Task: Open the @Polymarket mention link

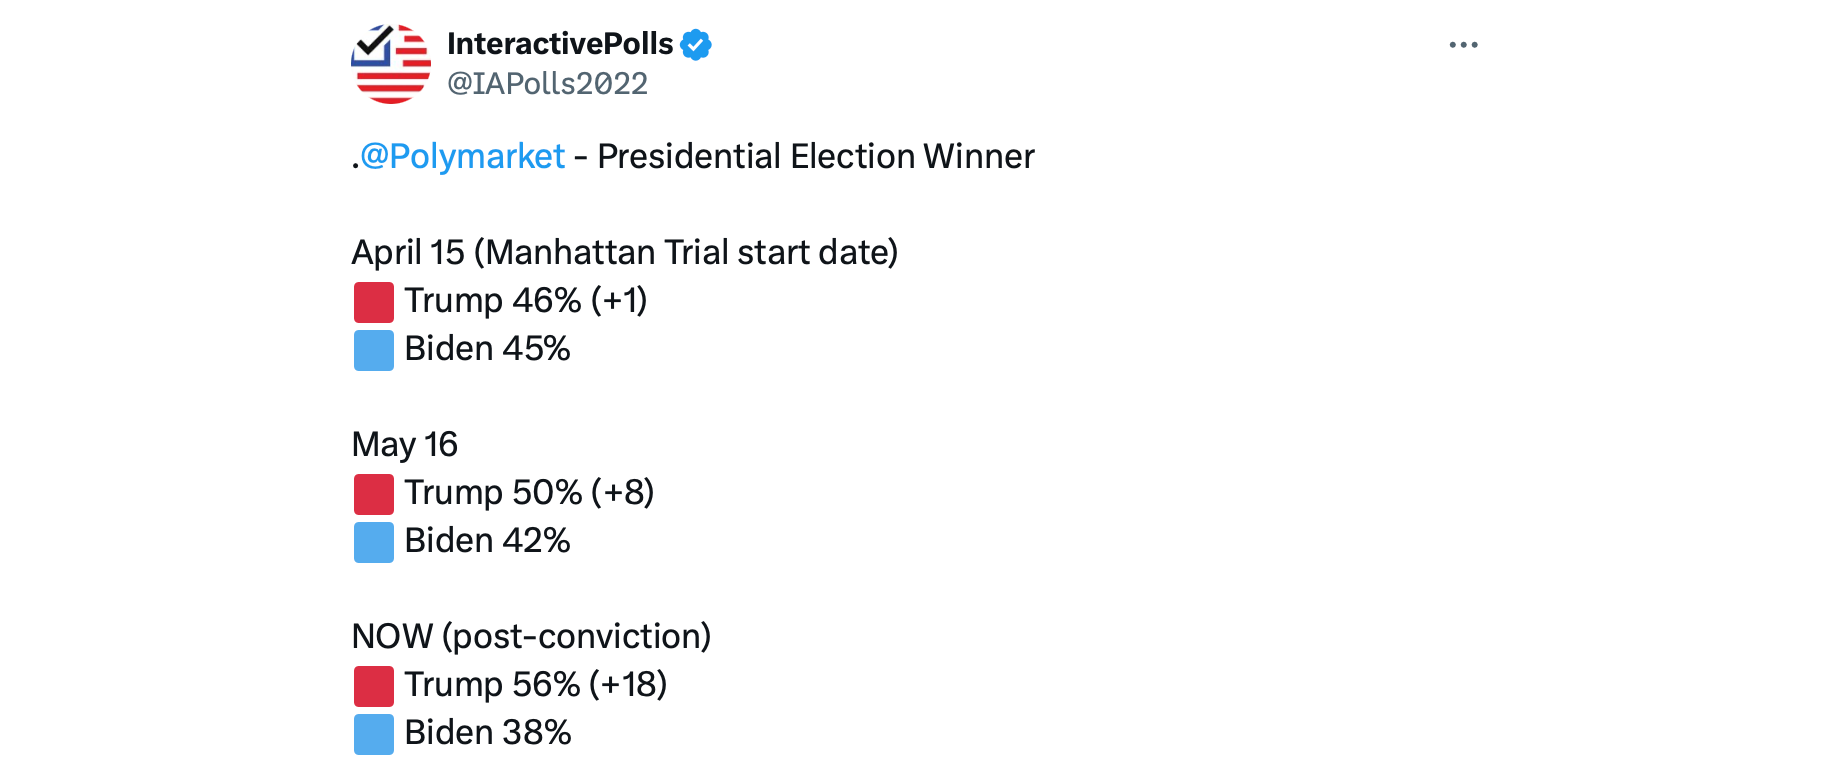Action: (462, 157)
